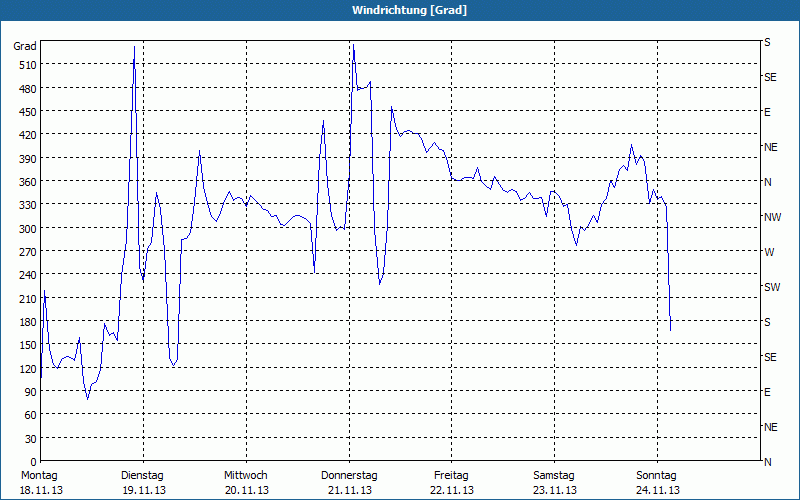Click the 'Mittwoch' day label
Screen dimensions: 800x500
245,476
